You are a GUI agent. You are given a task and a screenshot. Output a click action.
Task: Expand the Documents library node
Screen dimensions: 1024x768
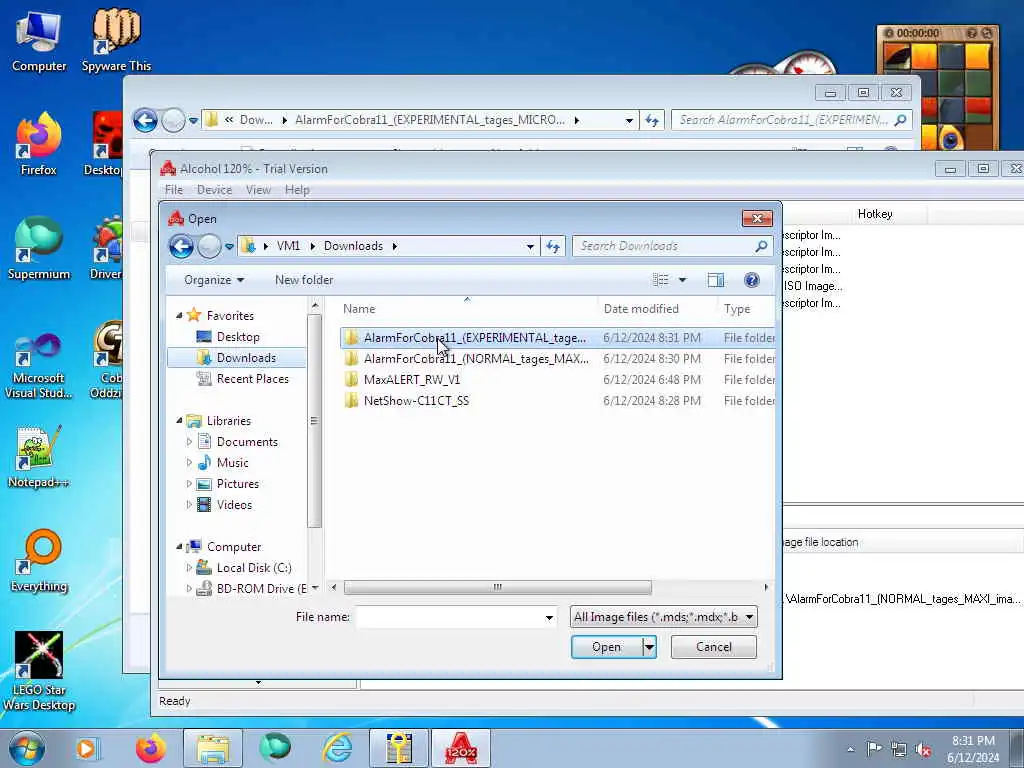pos(189,442)
